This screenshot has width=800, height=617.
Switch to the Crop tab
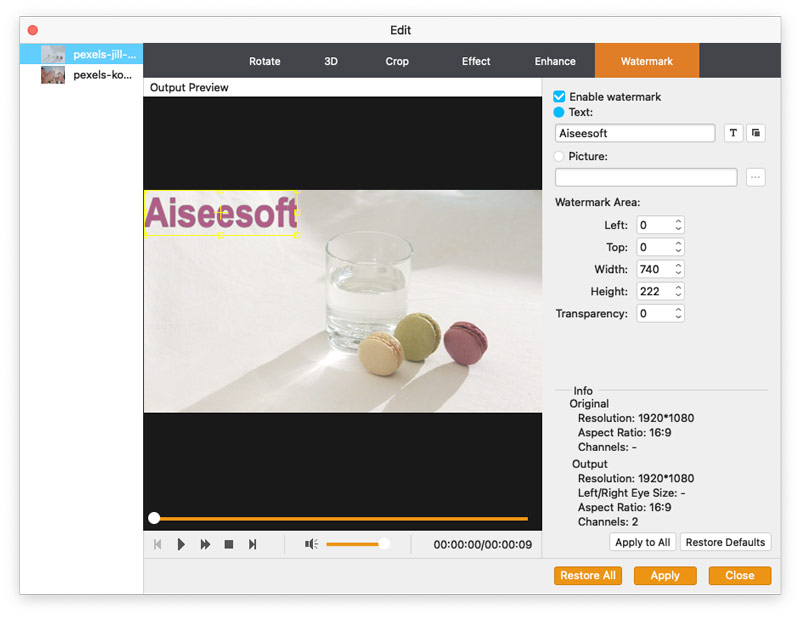click(x=397, y=61)
